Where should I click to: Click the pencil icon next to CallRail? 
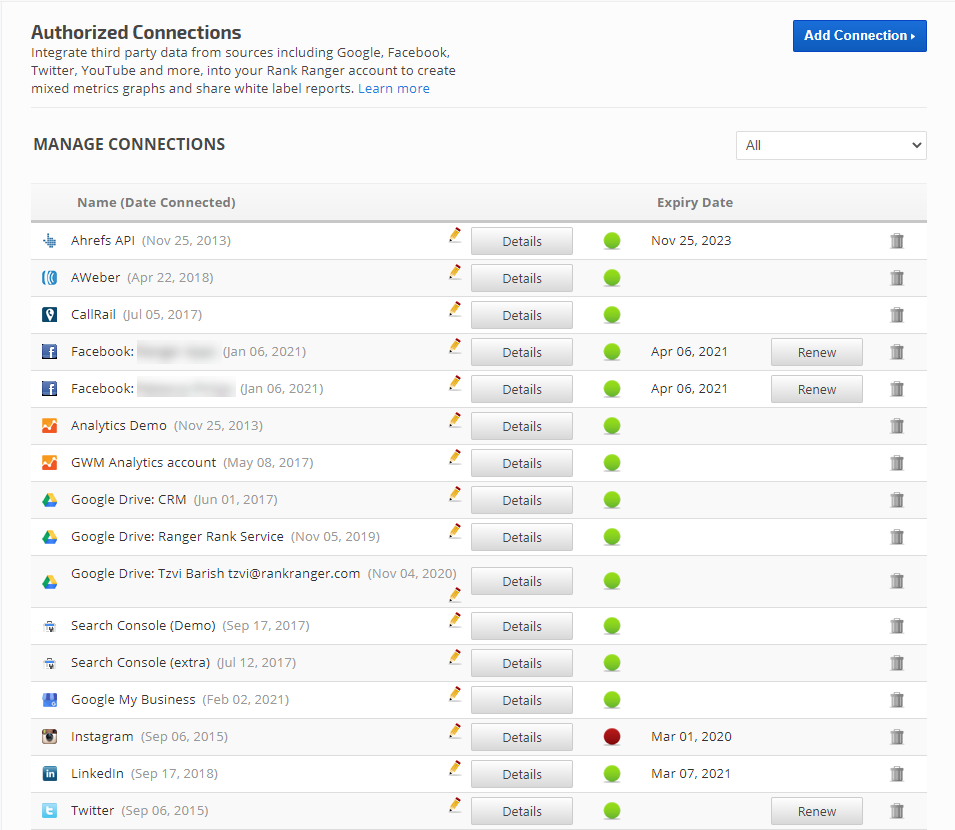point(455,309)
